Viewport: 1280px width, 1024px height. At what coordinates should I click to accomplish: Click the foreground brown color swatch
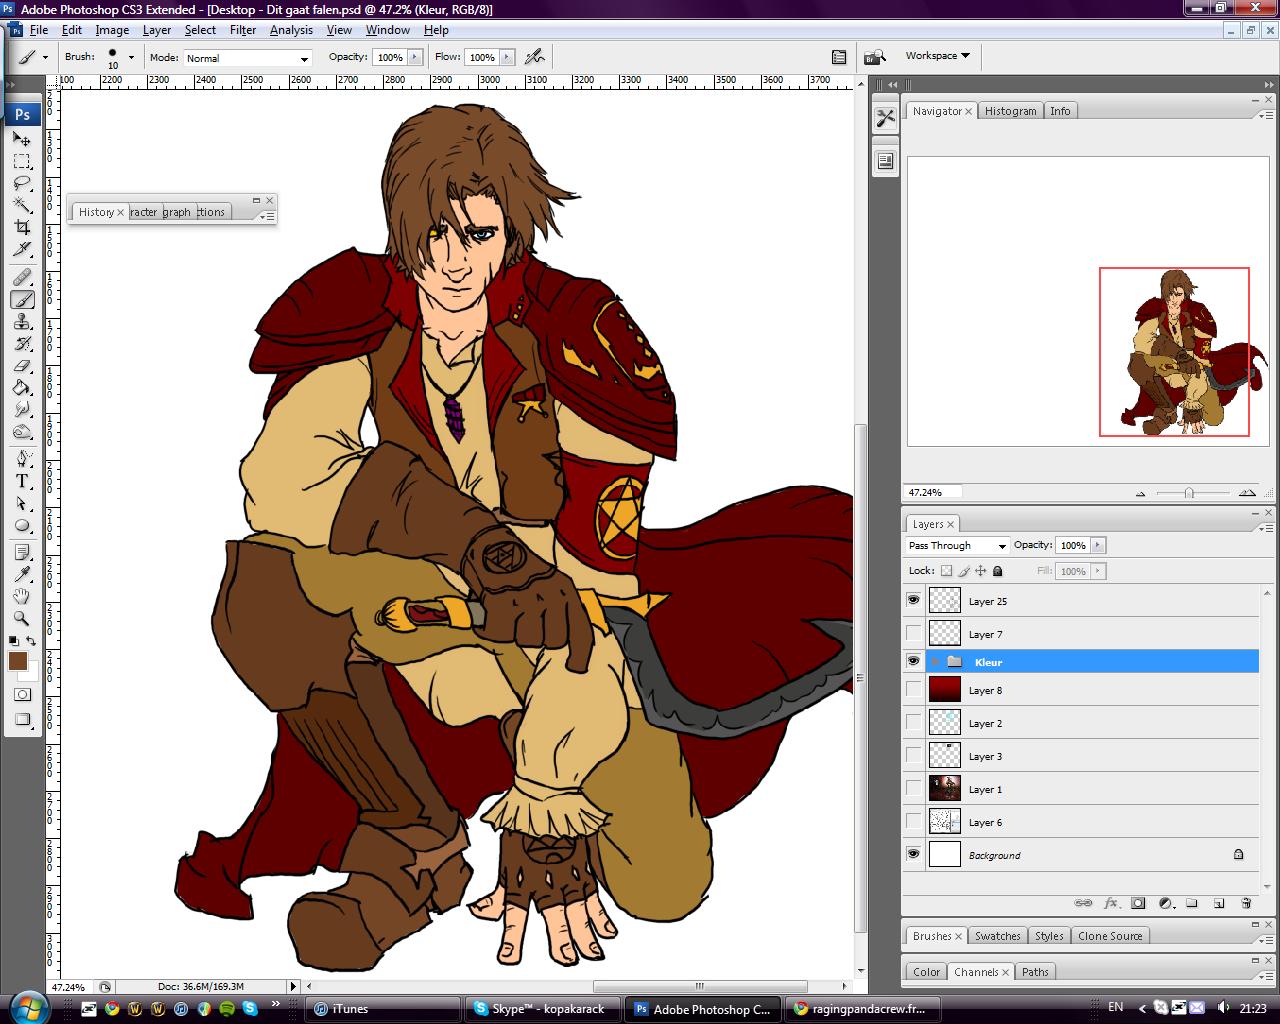point(18,661)
